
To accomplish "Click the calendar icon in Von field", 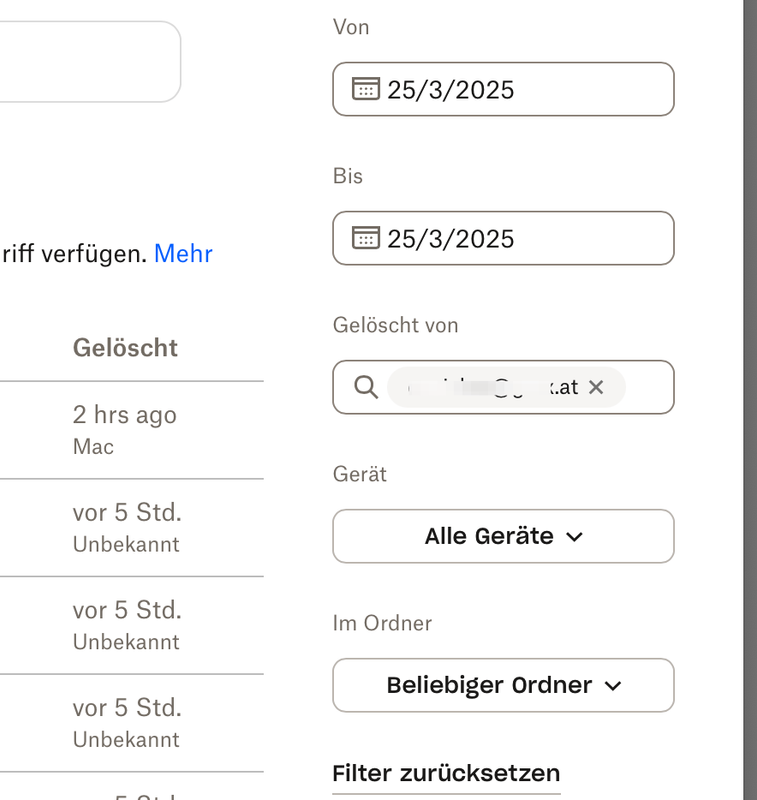I will 366,89.
